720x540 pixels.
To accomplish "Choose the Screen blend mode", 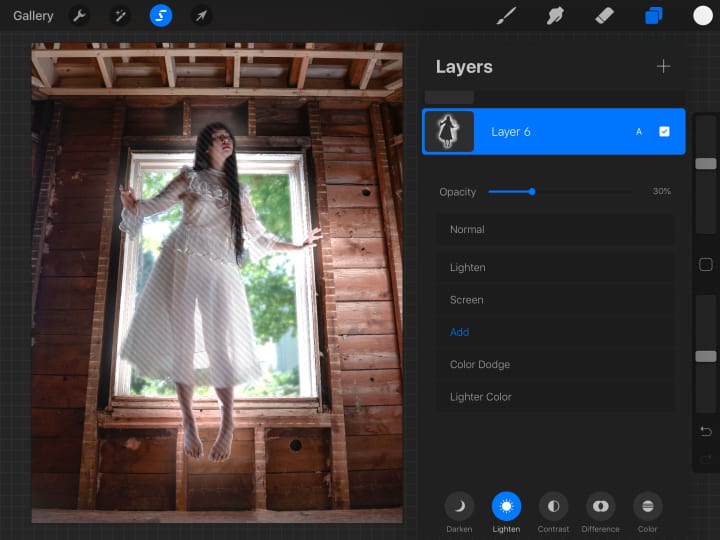I will tap(466, 300).
